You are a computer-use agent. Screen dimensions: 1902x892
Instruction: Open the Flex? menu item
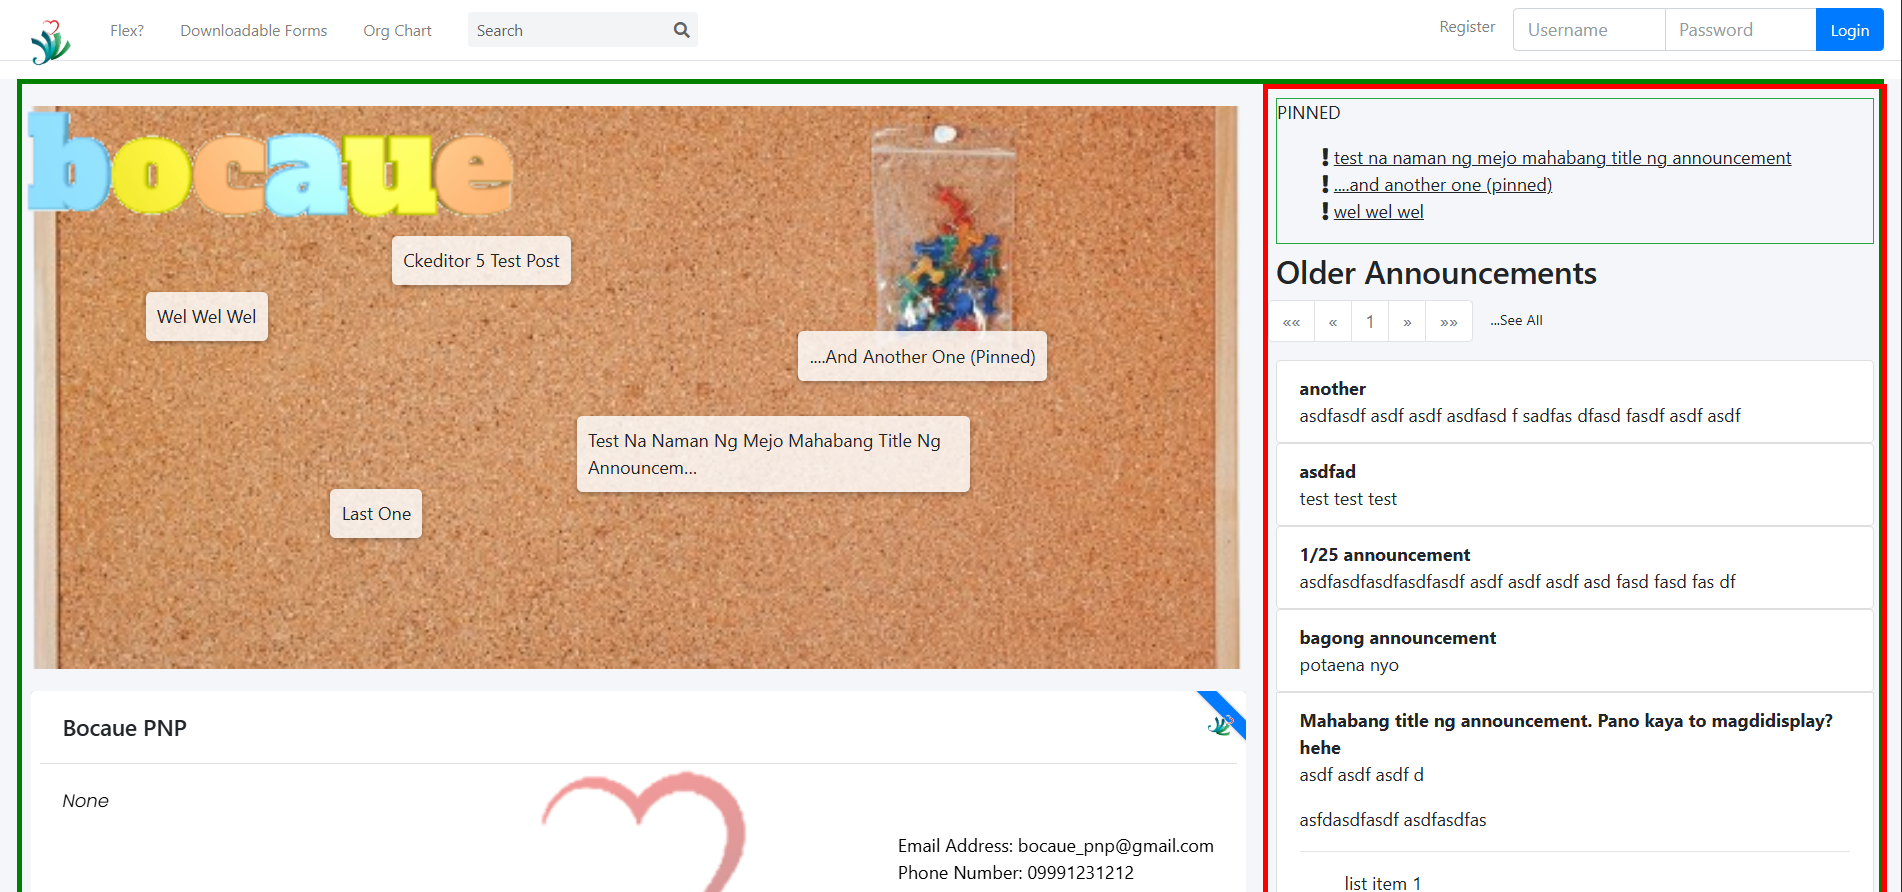click(127, 31)
